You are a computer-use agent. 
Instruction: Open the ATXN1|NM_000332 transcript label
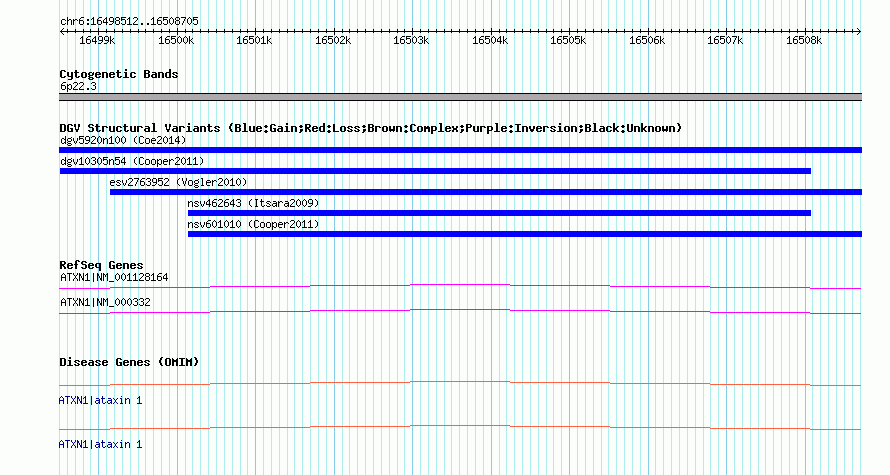pos(106,302)
